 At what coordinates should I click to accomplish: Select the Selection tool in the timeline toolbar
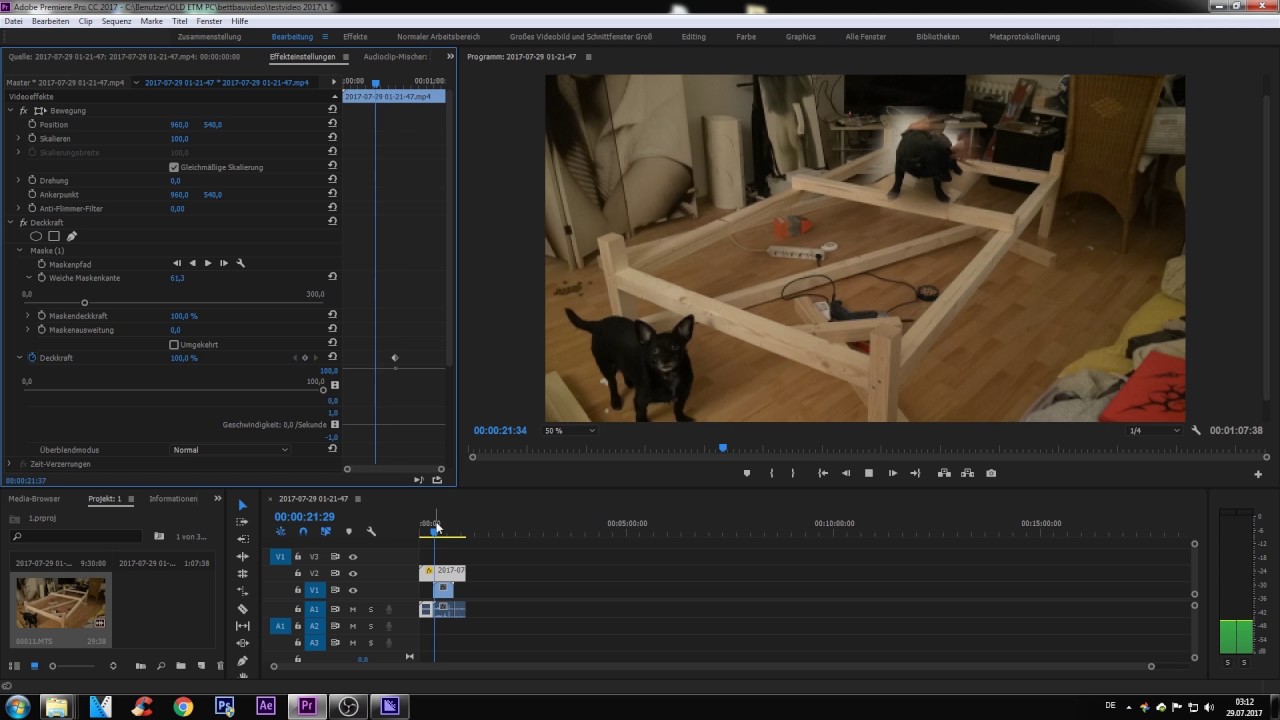coord(242,505)
